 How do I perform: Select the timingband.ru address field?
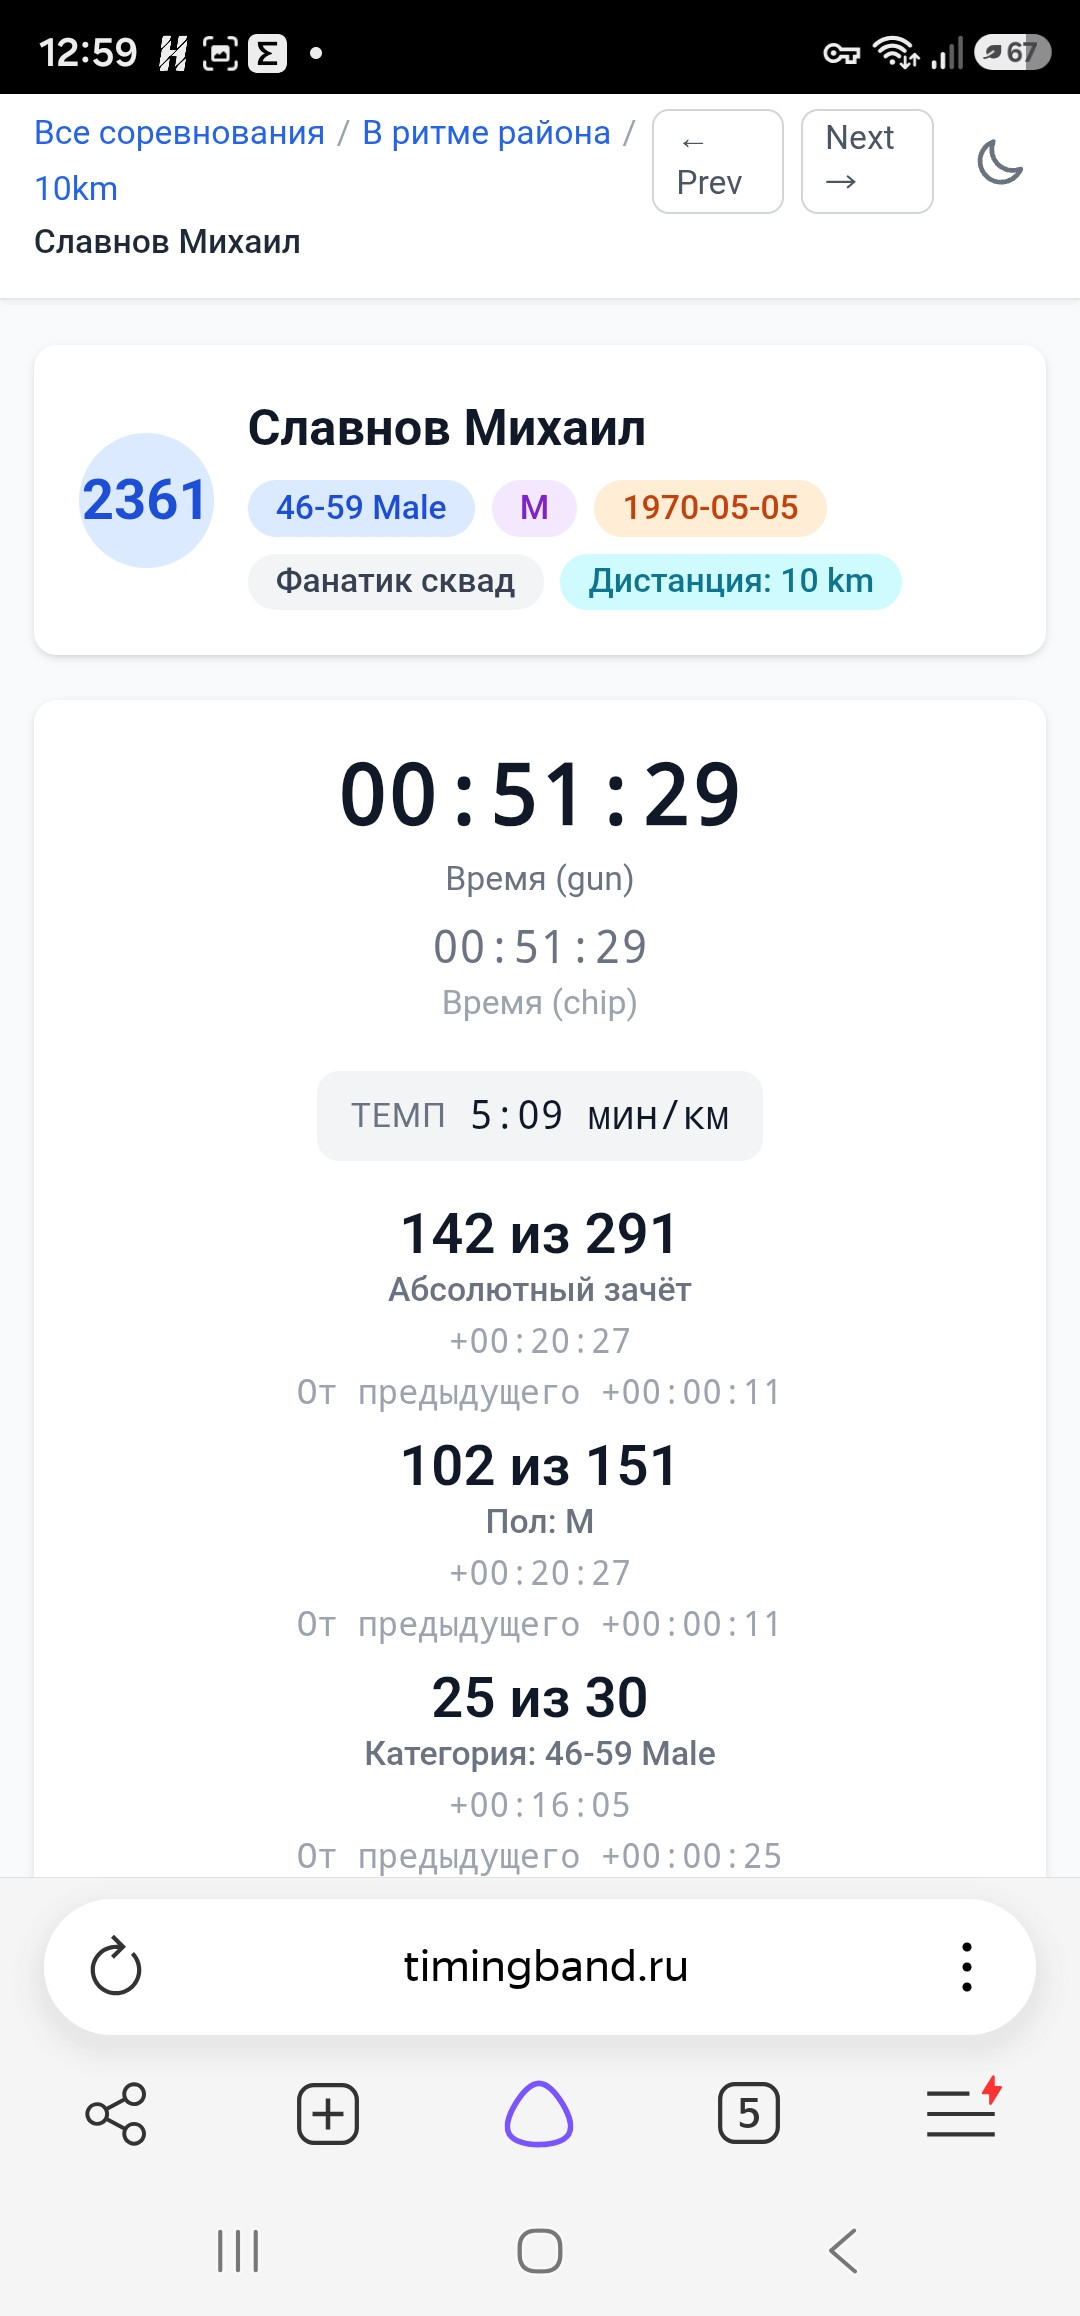[x=545, y=1967]
